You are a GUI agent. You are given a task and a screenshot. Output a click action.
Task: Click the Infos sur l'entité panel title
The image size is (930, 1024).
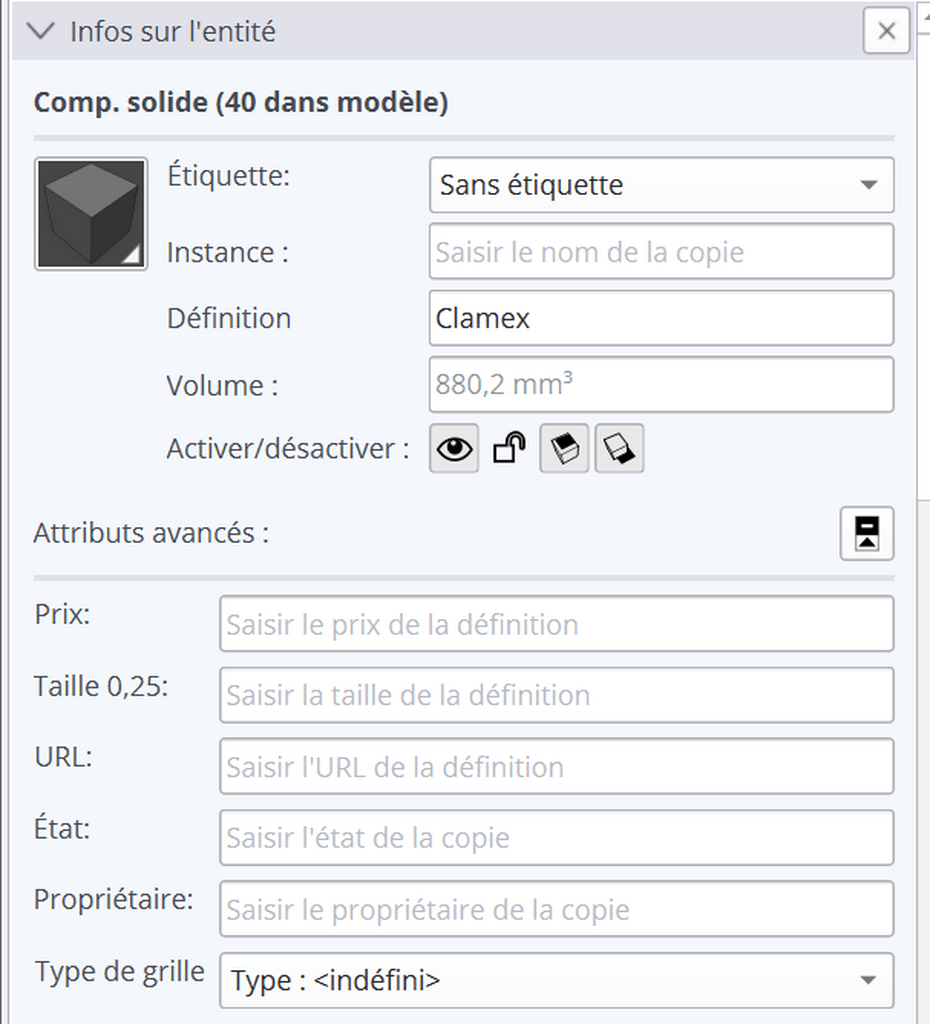coord(173,31)
